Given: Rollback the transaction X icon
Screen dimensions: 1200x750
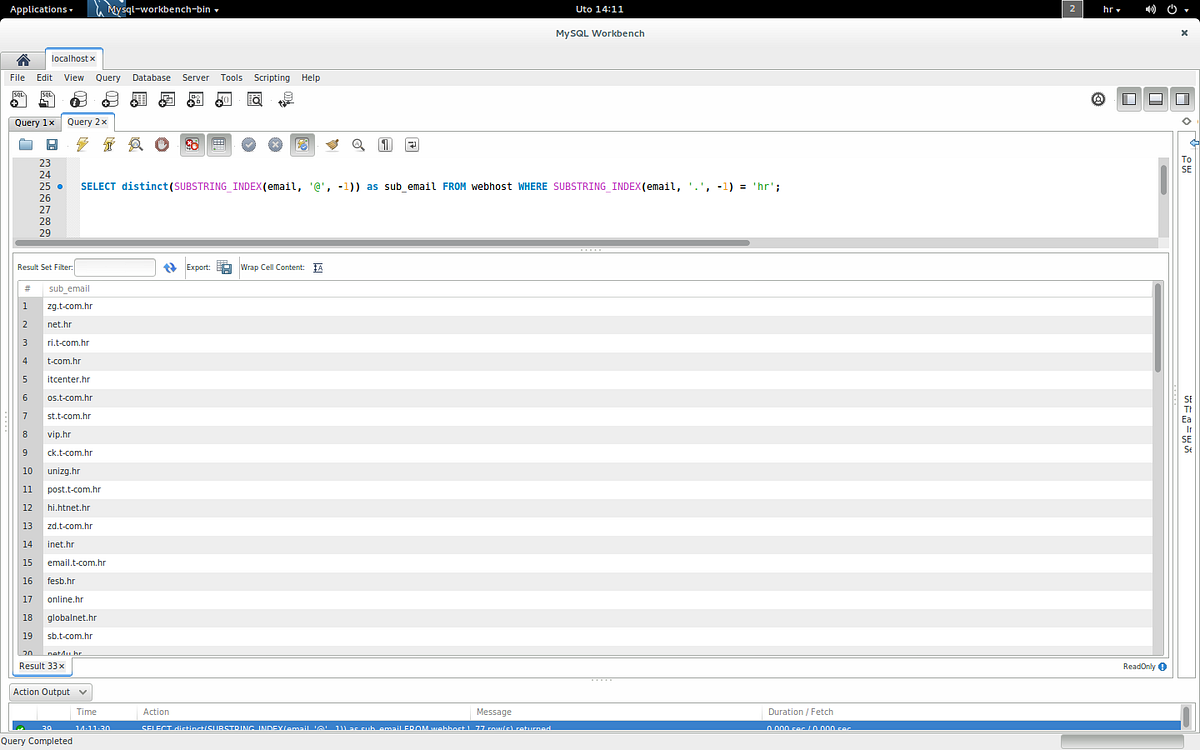Looking at the screenshot, I should pos(275,145).
